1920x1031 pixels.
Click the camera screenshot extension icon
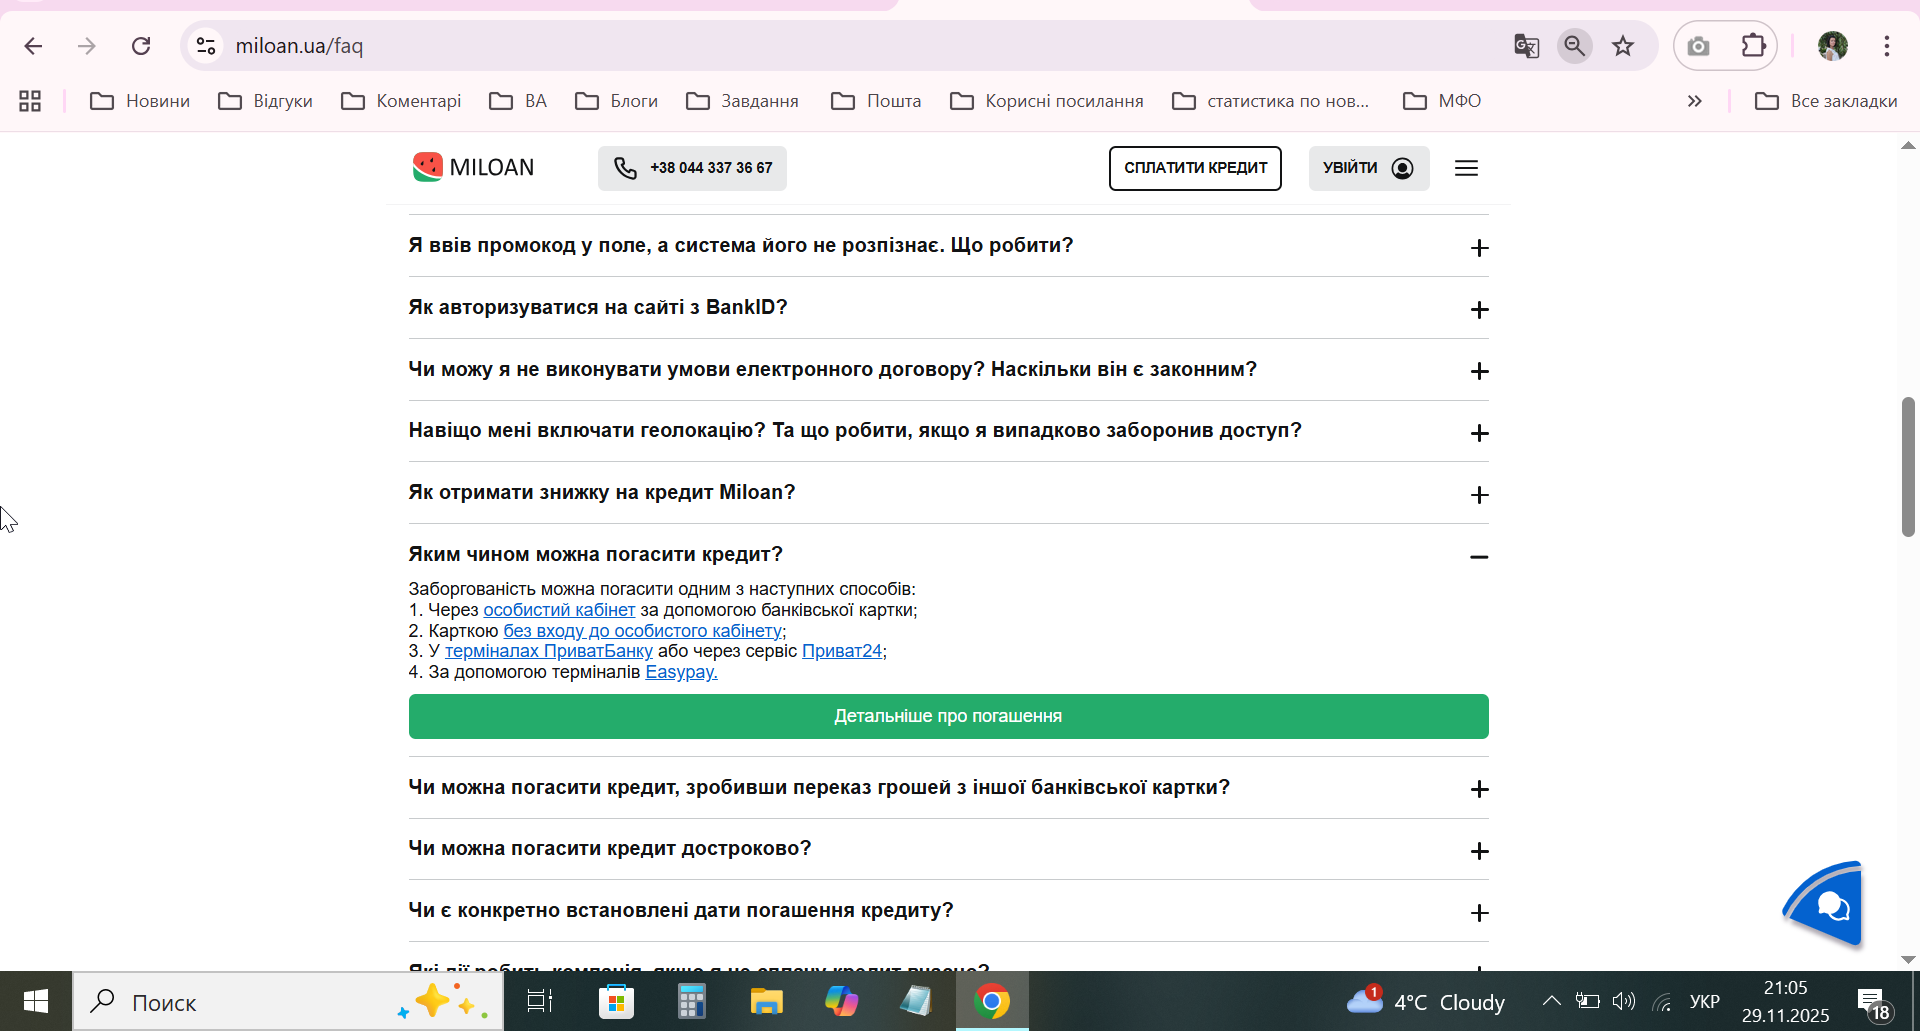(1698, 46)
